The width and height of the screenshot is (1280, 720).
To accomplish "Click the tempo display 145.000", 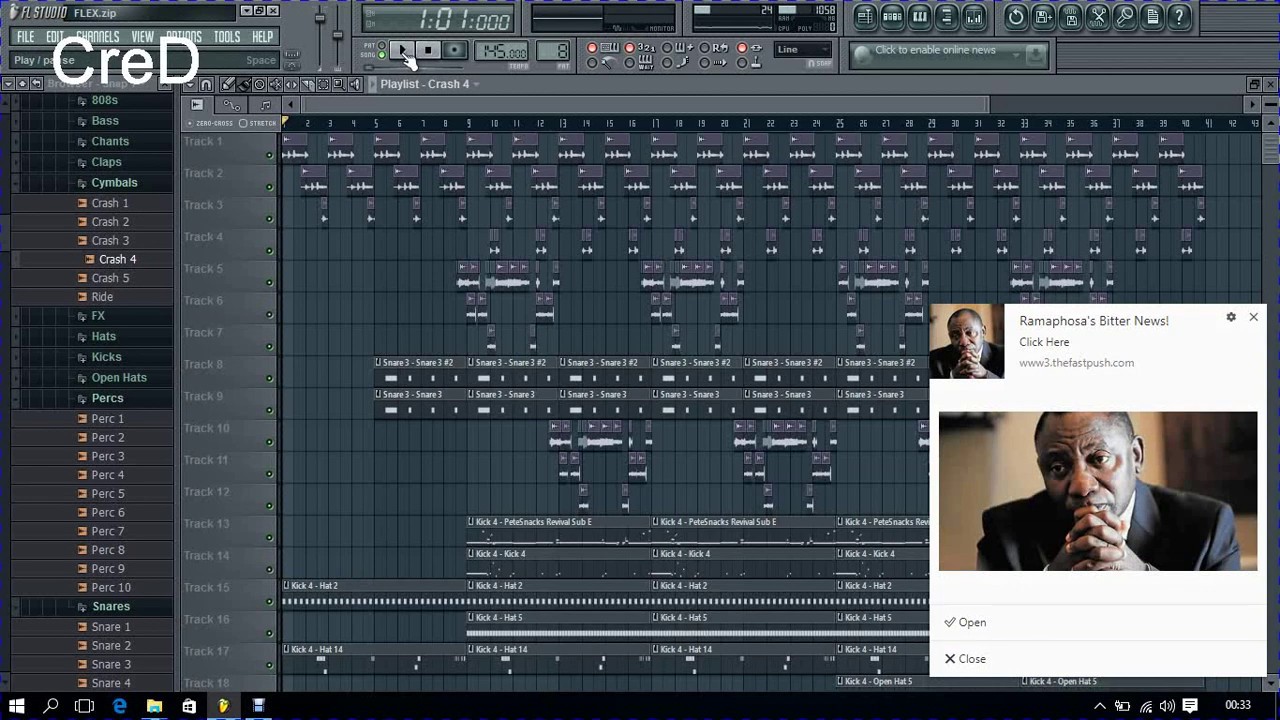I will click(x=501, y=51).
